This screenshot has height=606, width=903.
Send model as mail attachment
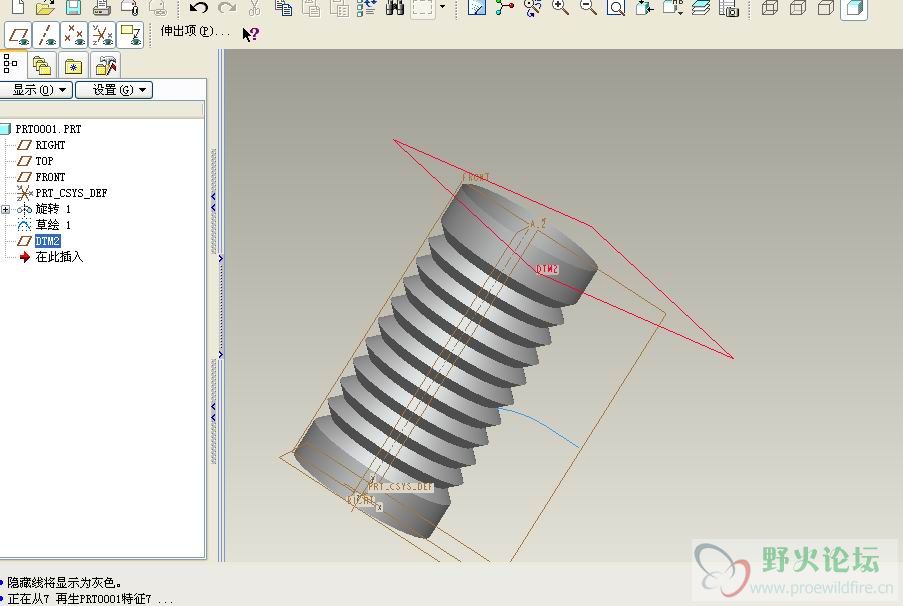(x=130, y=7)
